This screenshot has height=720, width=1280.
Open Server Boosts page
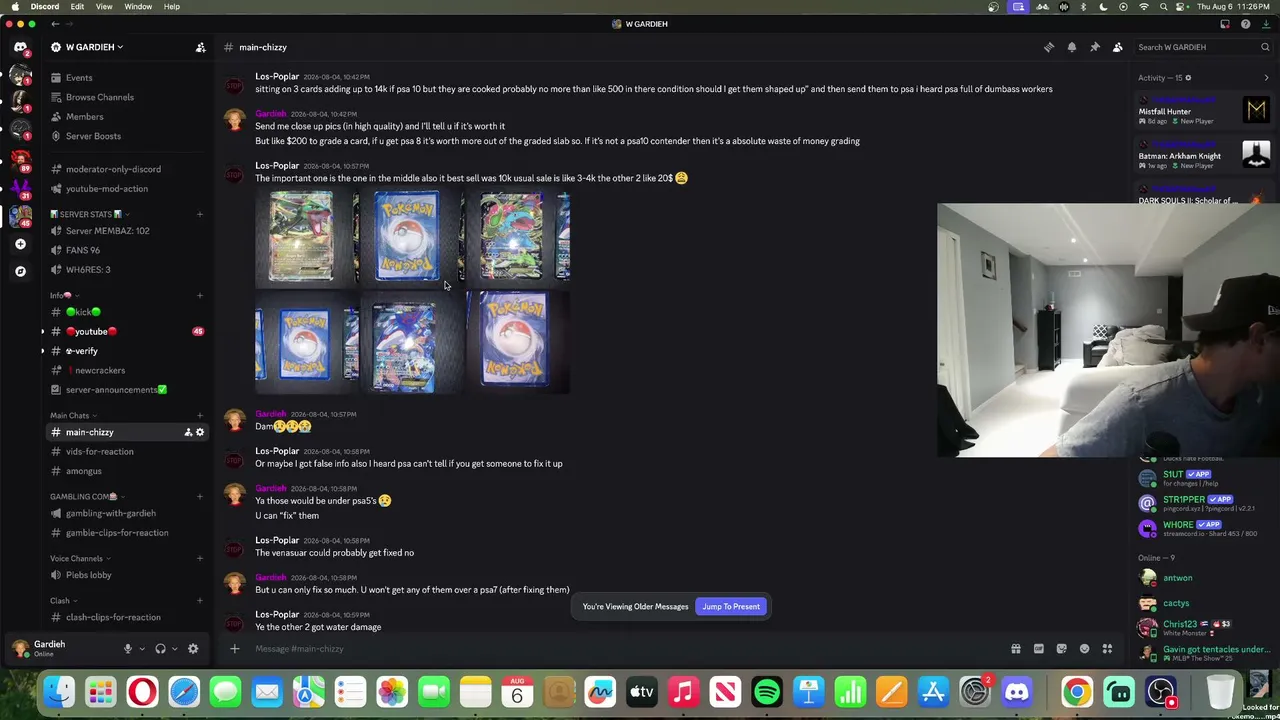pos(93,136)
